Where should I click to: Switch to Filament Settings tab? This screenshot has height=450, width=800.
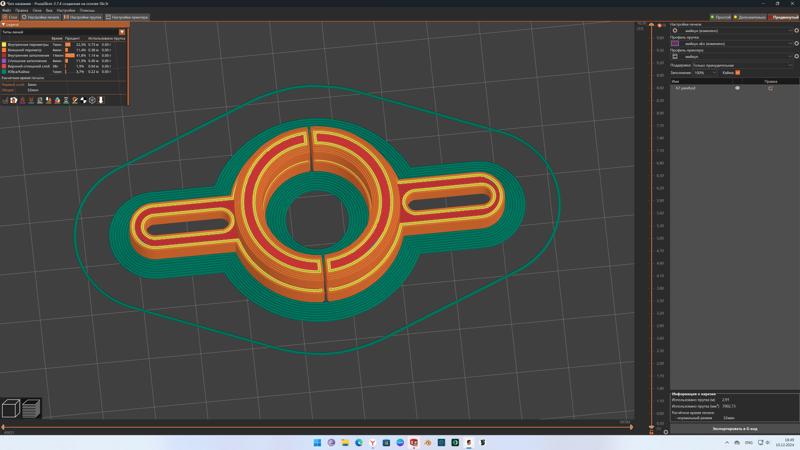[x=83, y=17]
